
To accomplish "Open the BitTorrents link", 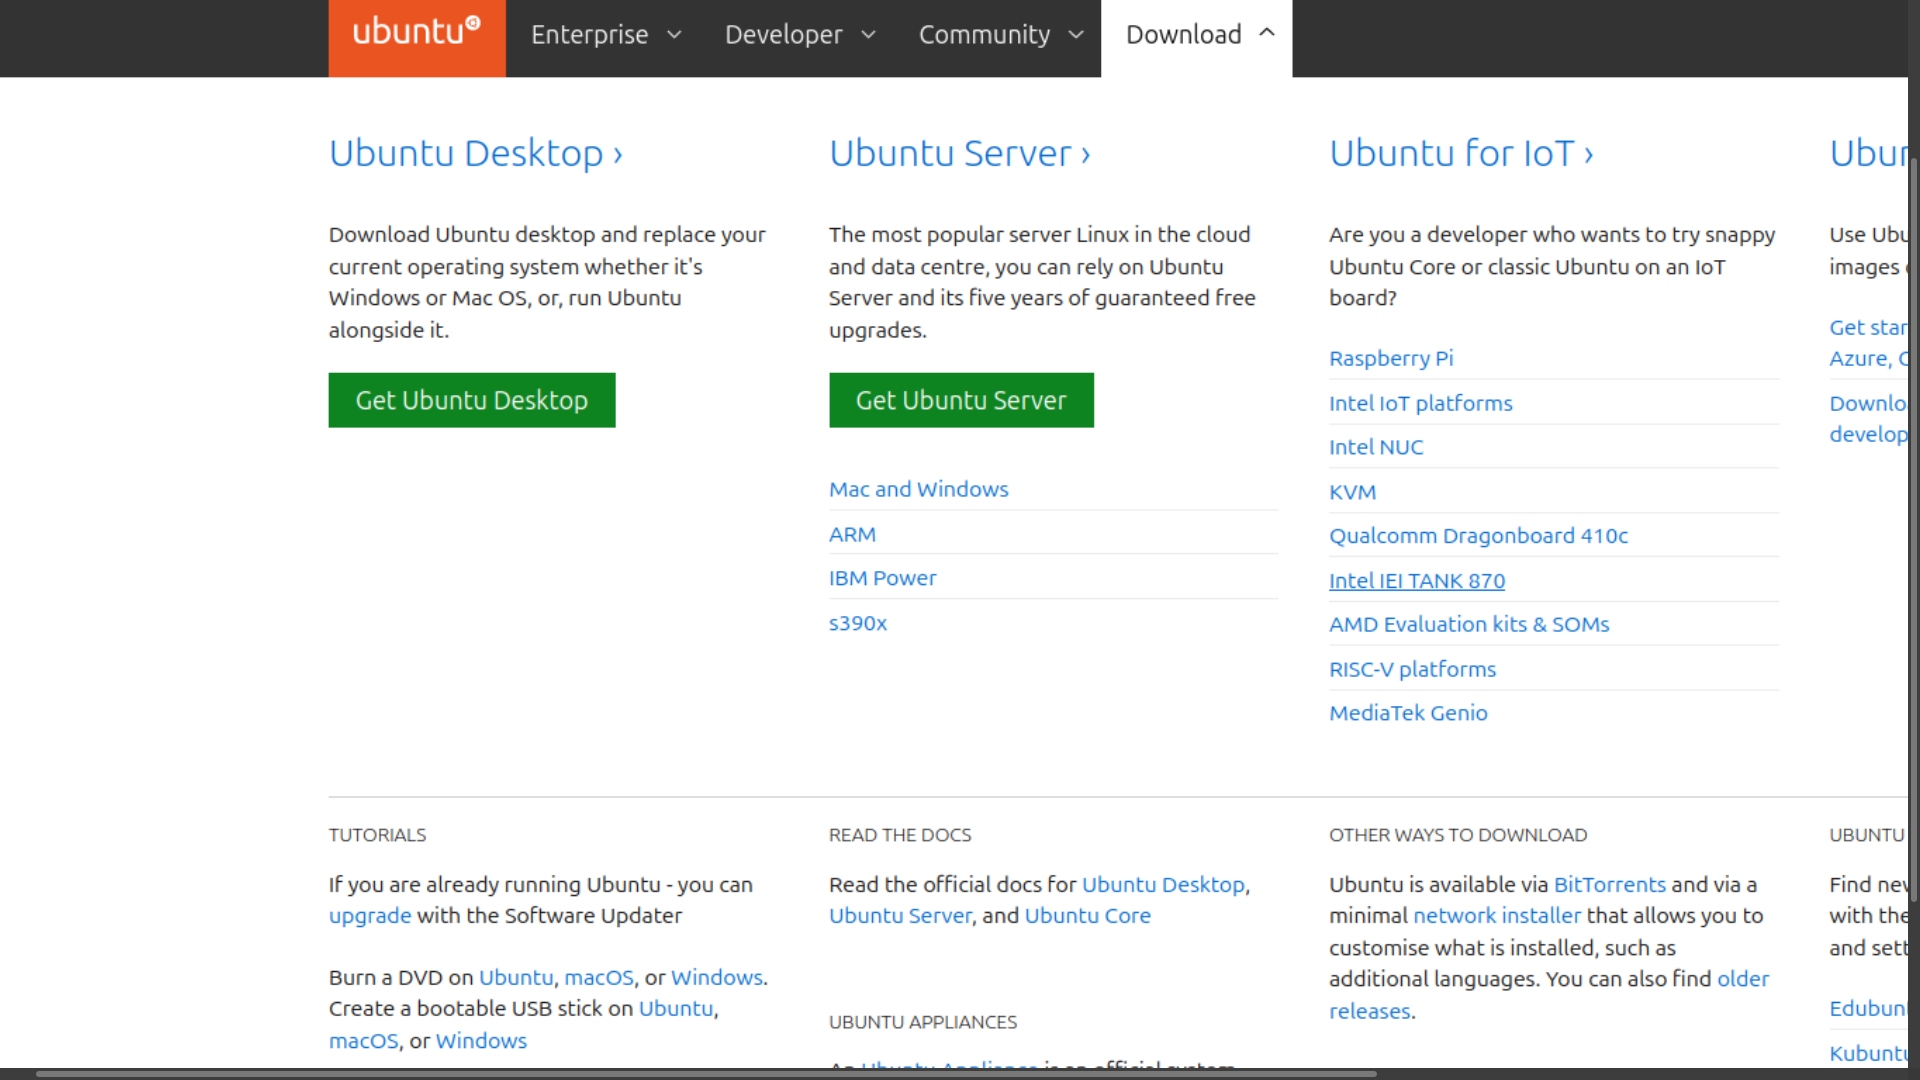I will click(x=1610, y=885).
